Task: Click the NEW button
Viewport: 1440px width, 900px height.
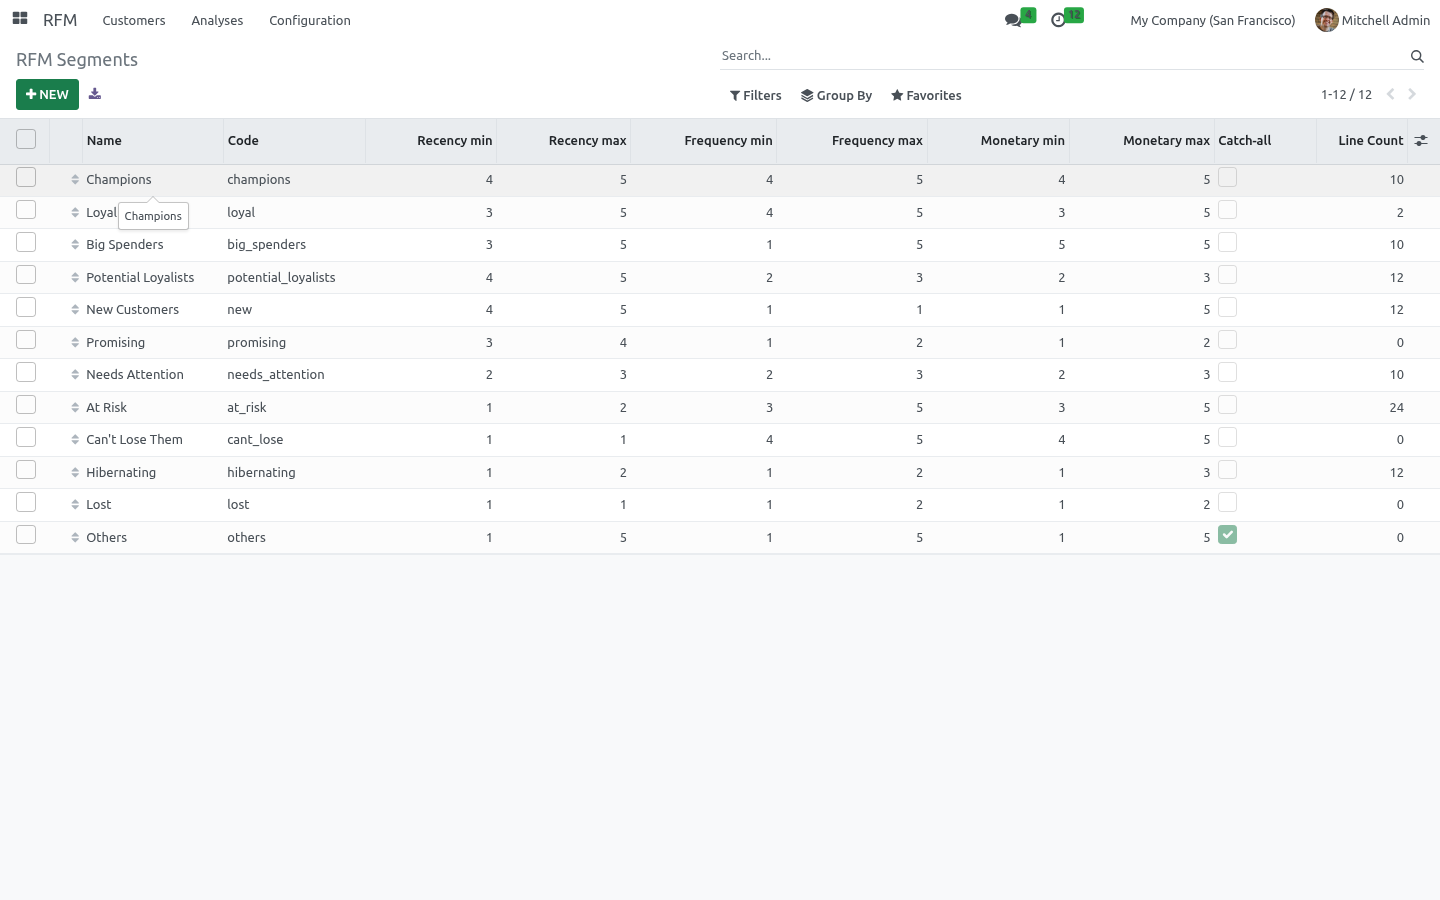Action: [x=47, y=95]
